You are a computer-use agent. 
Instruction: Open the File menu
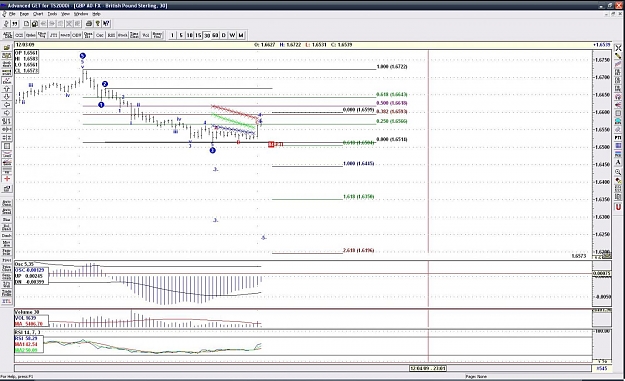(x=12, y=14)
